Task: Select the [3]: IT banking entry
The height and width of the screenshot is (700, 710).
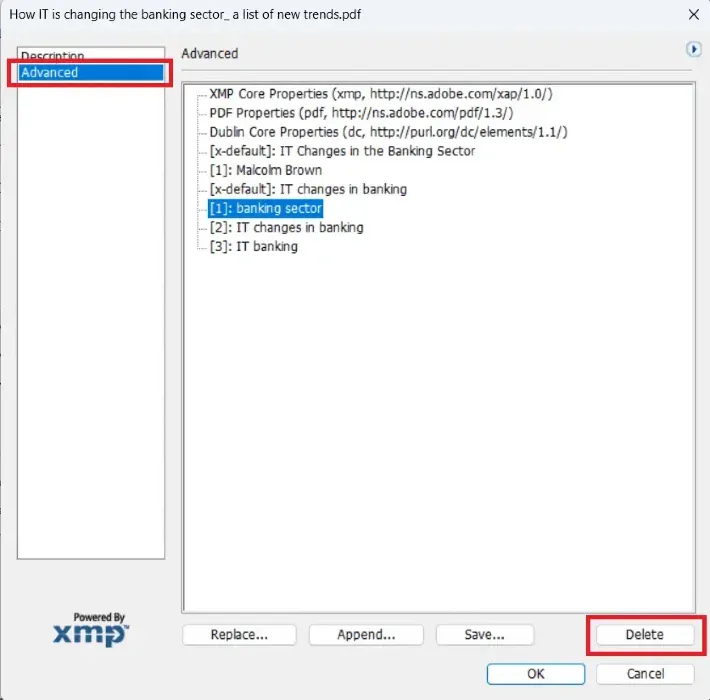Action: [254, 246]
